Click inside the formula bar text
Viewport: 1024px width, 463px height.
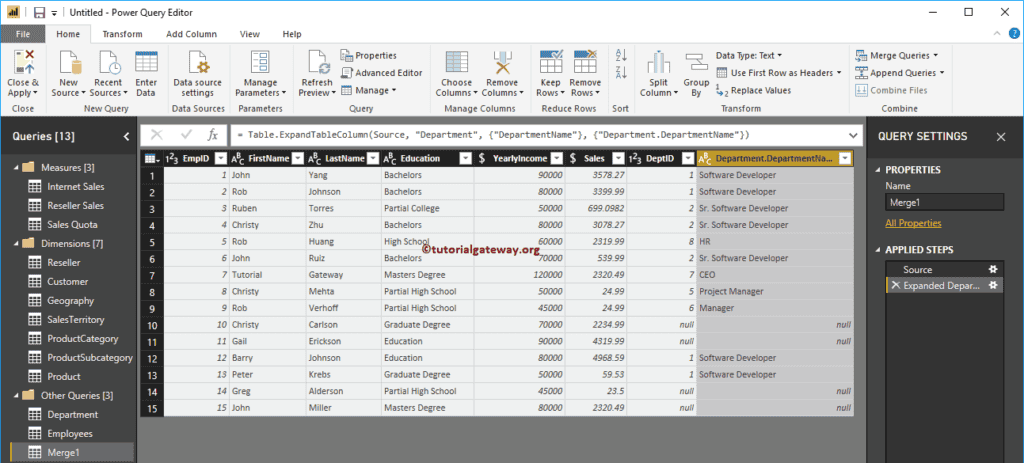493,135
